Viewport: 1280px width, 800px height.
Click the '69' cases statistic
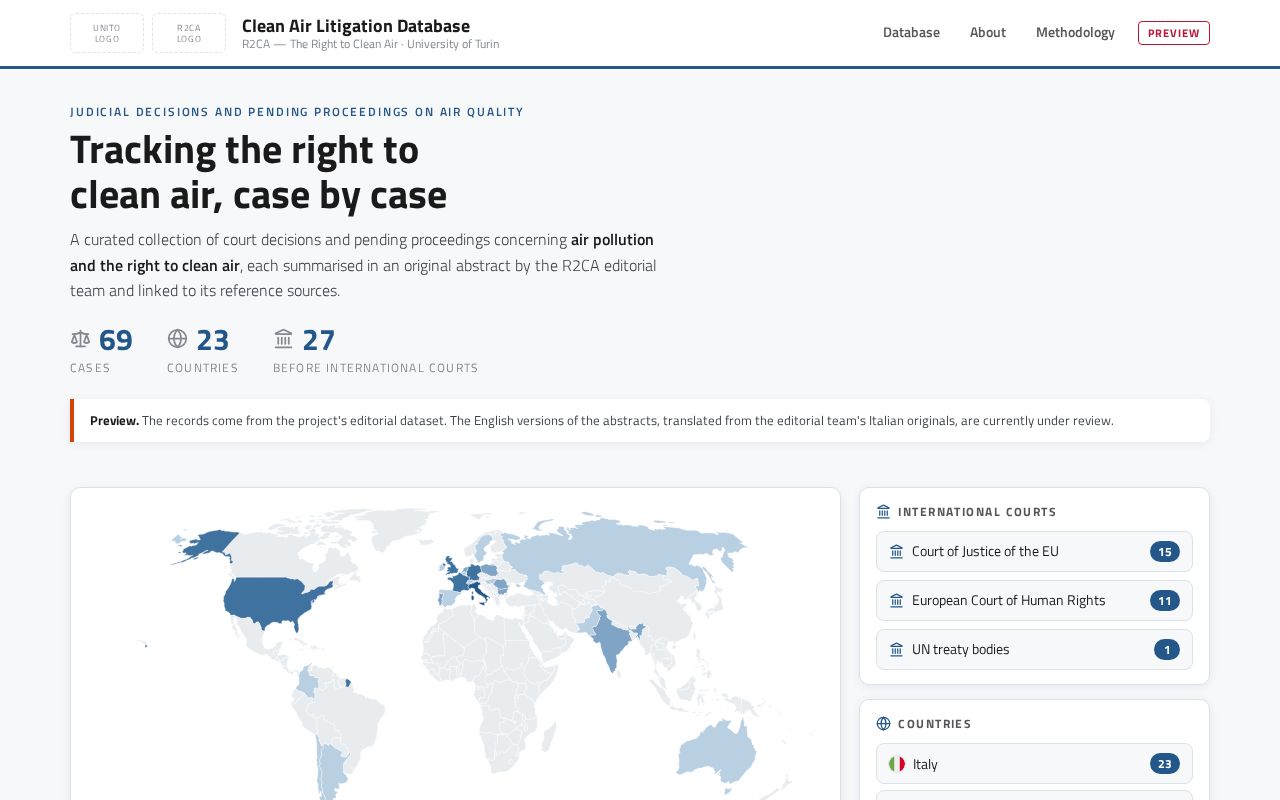pos(116,340)
